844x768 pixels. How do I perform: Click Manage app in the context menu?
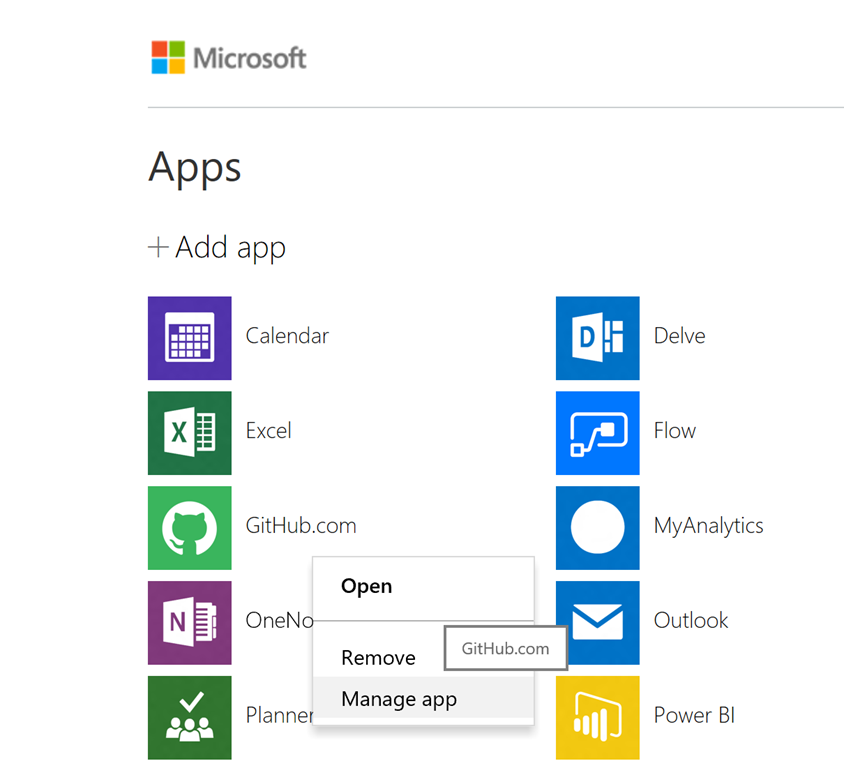(x=399, y=700)
